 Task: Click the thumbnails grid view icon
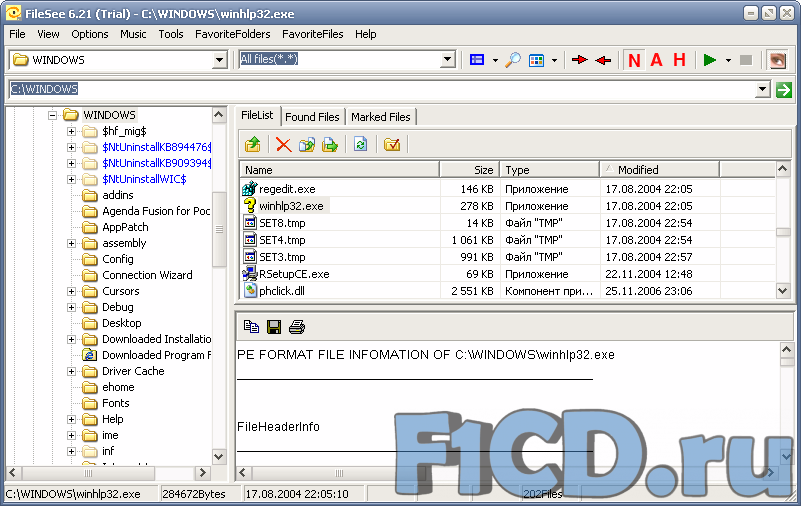click(536, 60)
